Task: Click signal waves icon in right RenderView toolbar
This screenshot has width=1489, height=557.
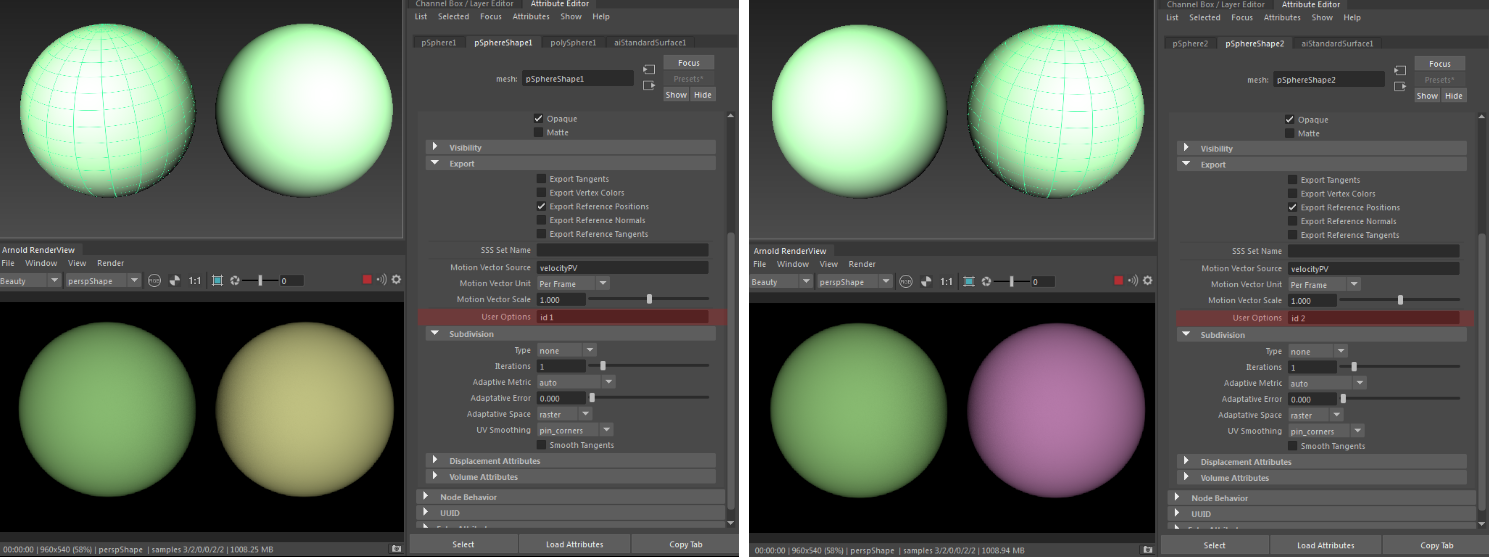Action: [1132, 281]
